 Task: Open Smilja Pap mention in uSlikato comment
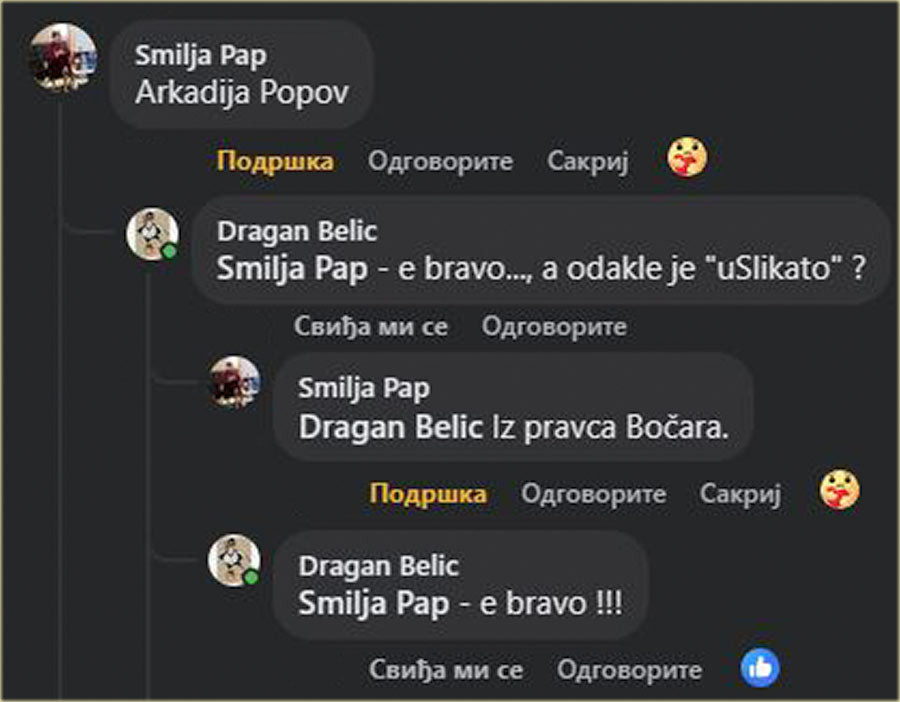tap(292, 268)
